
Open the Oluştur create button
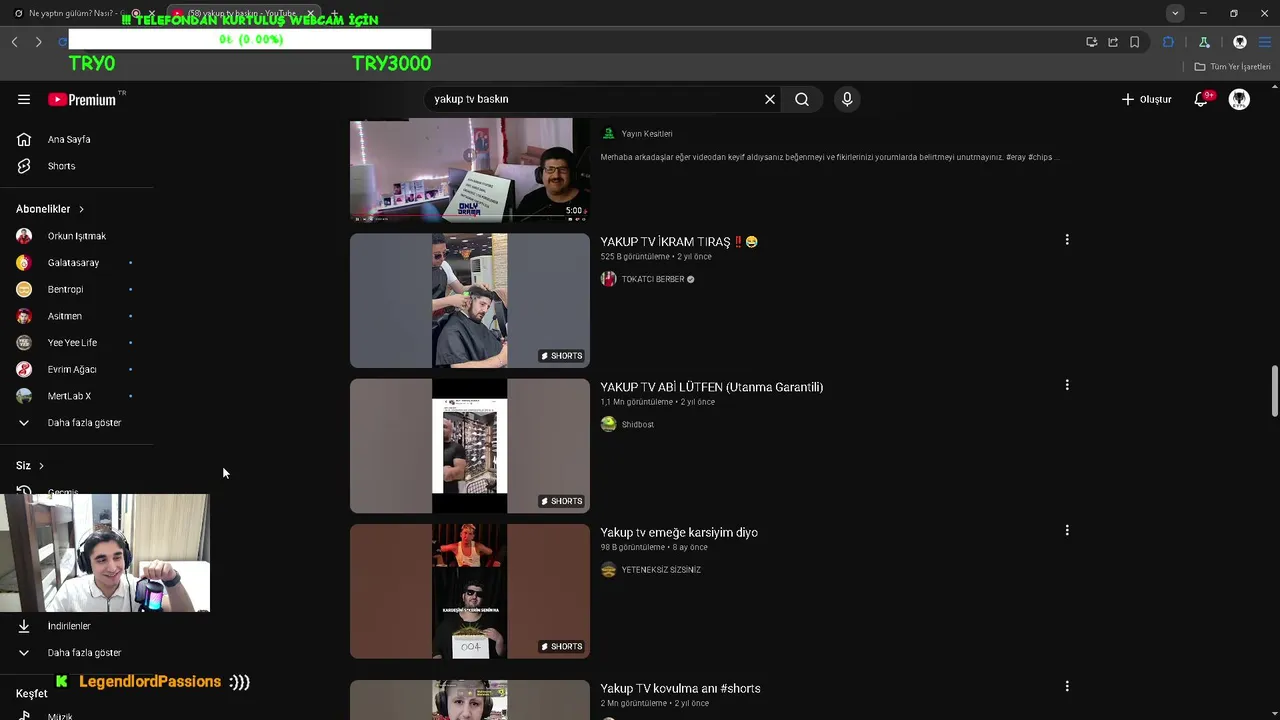click(x=1146, y=99)
